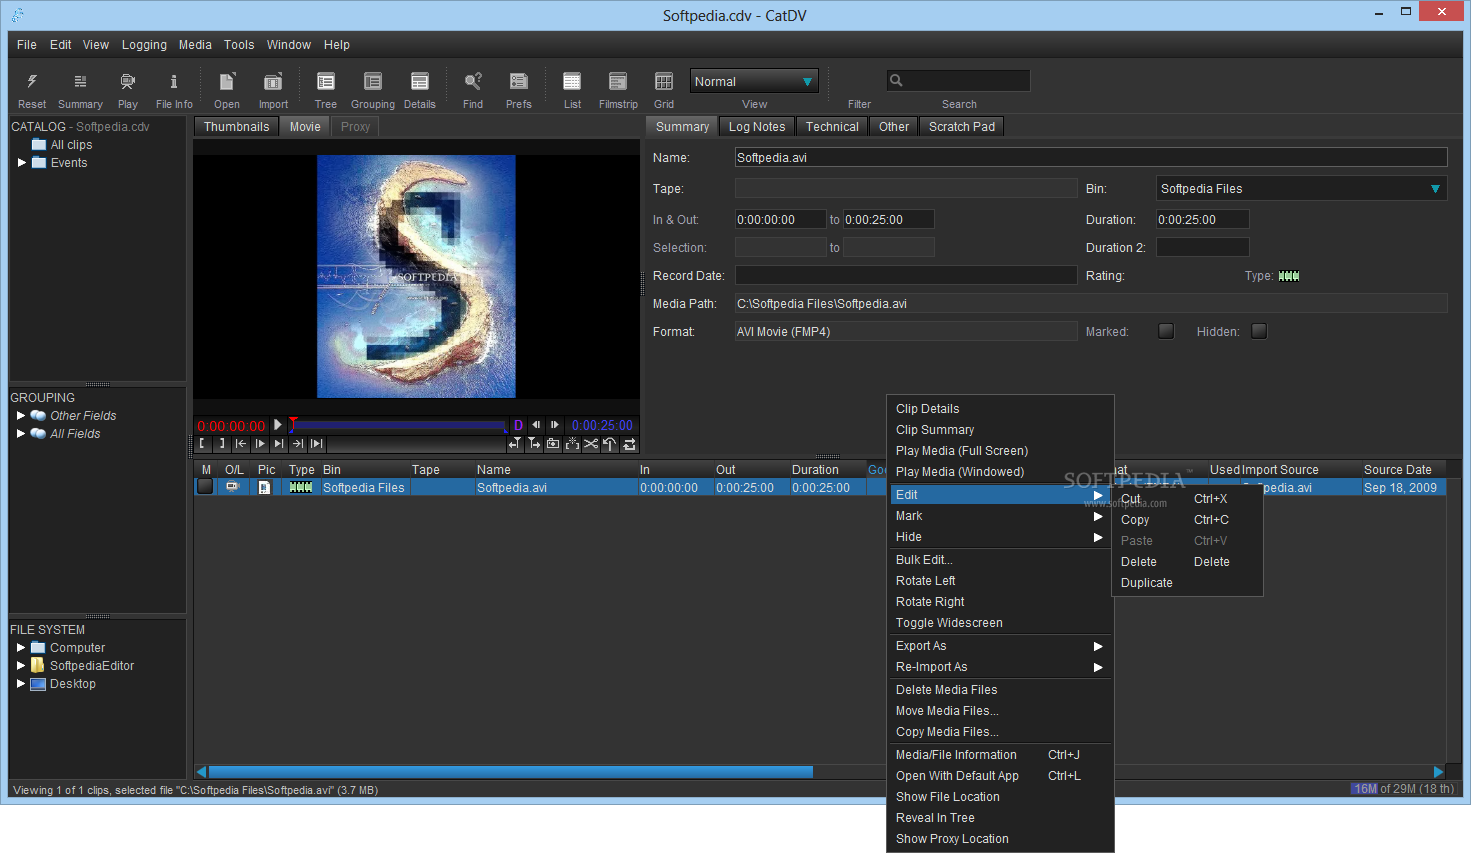Jump to the In point

241,444
